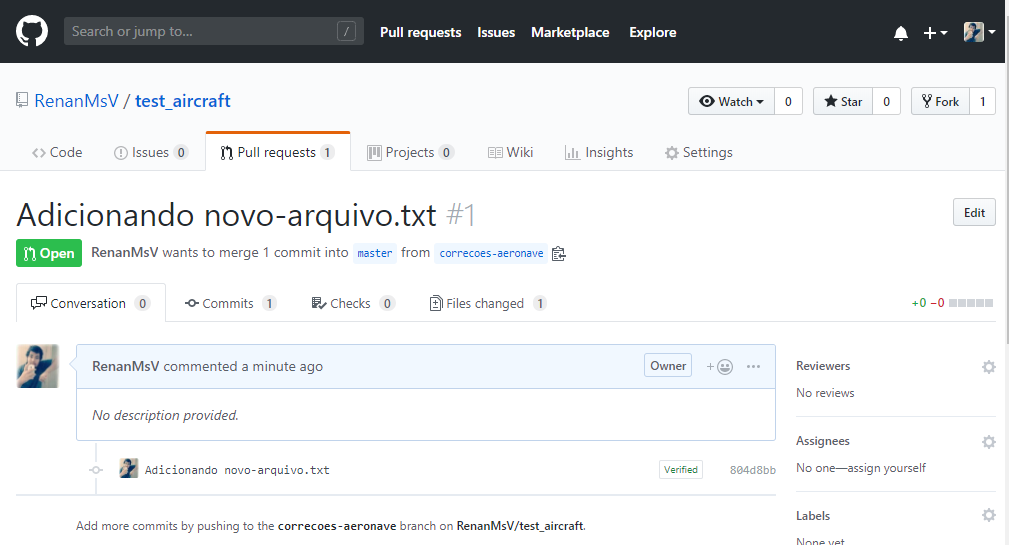Image resolution: width=1009 pixels, height=545 pixels.
Task: Open Assignees gear settings
Action: tap(988, 442)
